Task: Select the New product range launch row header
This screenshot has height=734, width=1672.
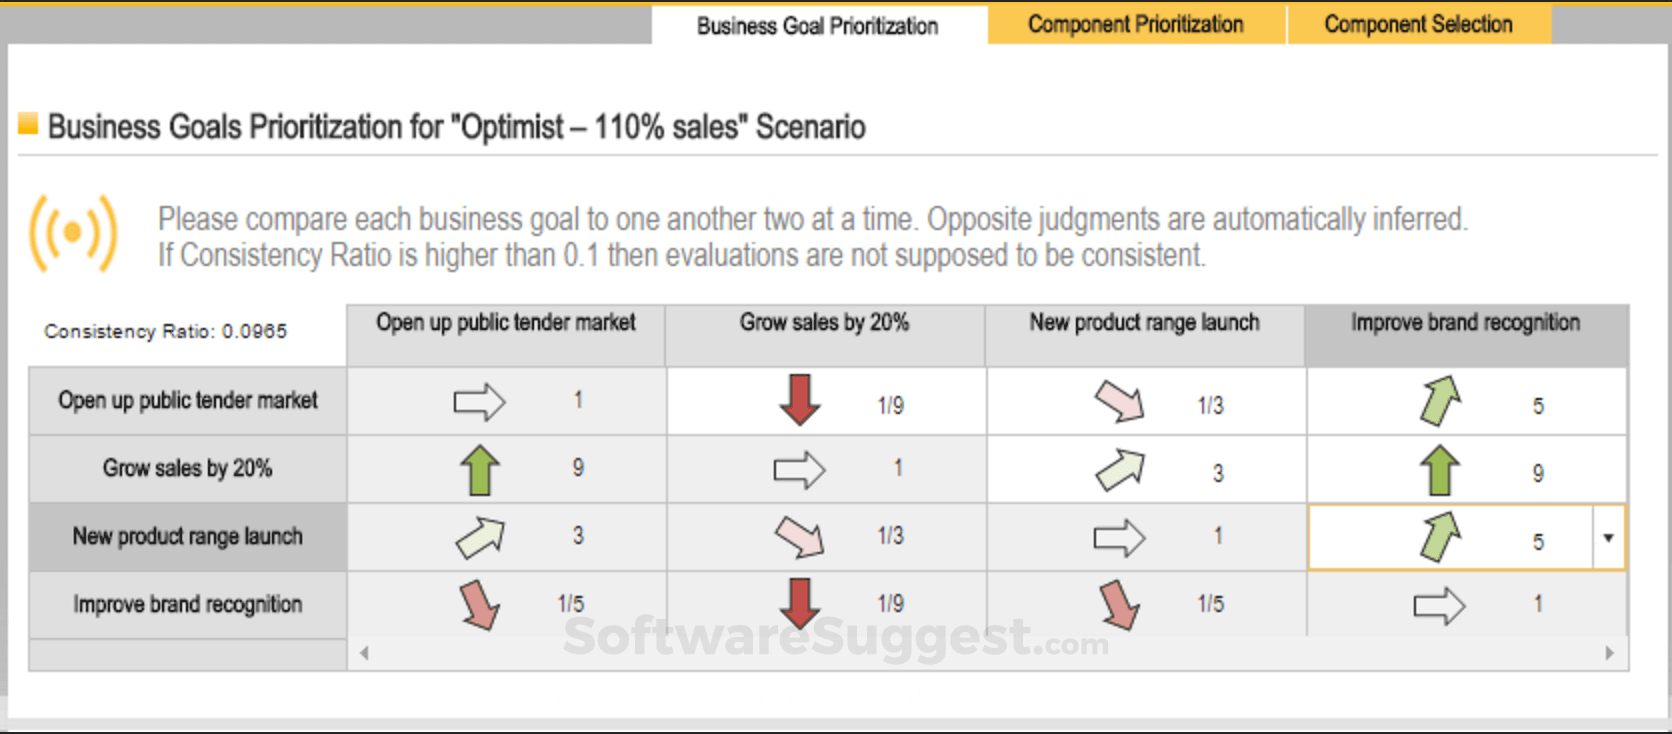Action: click(x=187, y=537)
